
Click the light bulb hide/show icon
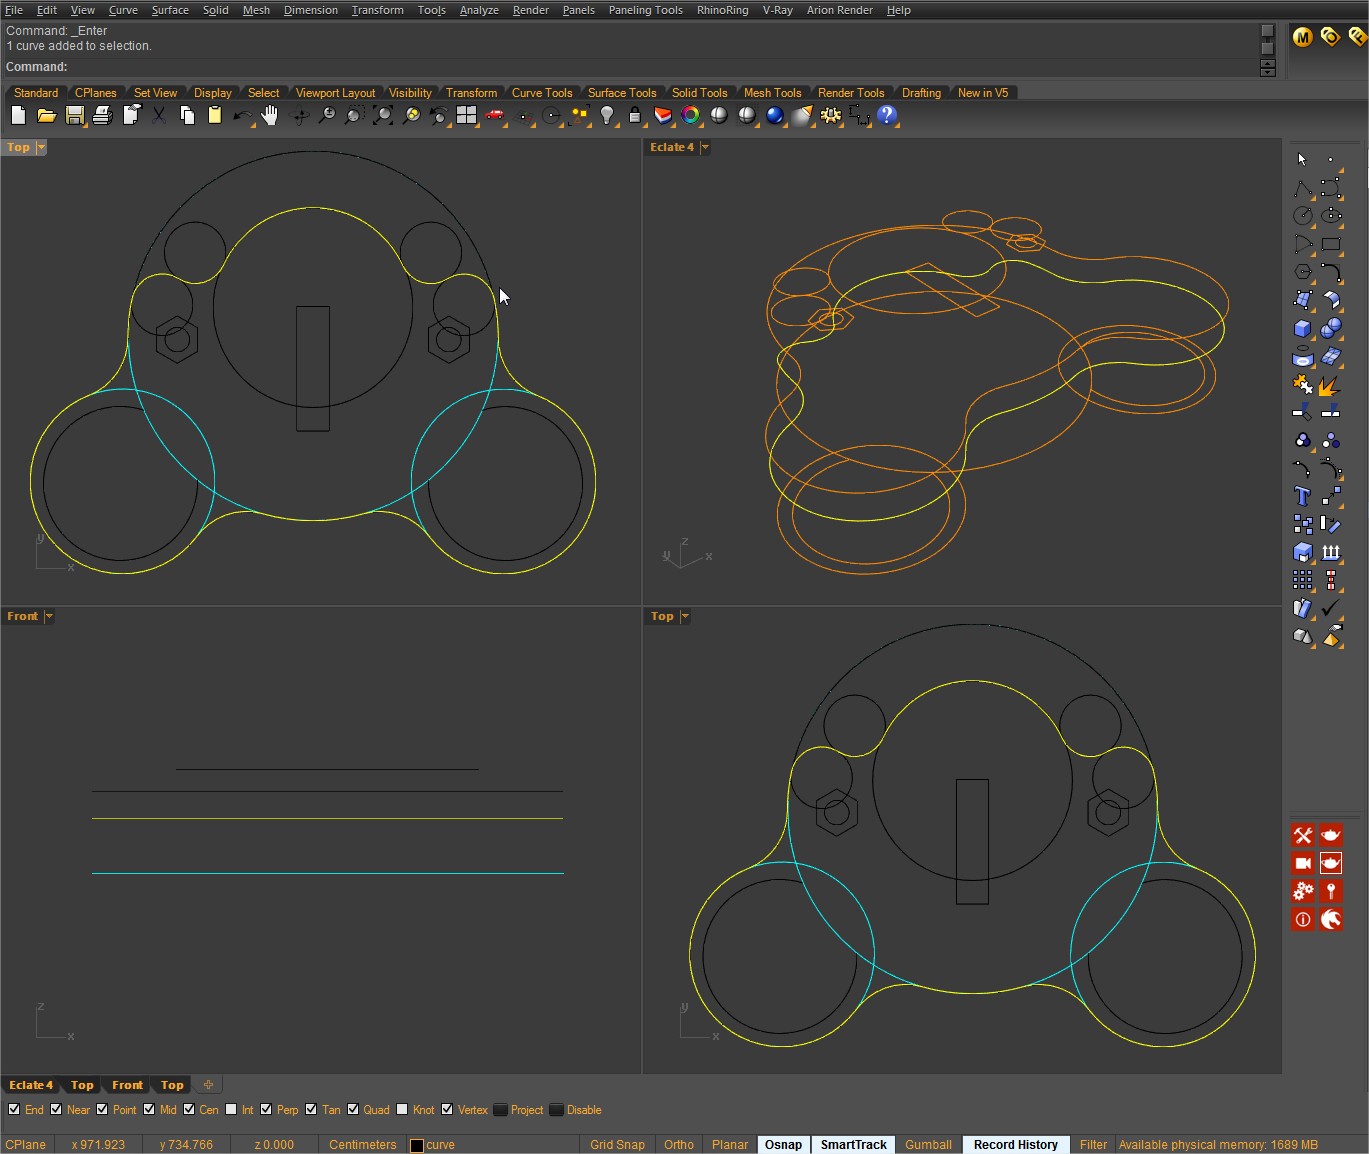[x=606, y=116]
